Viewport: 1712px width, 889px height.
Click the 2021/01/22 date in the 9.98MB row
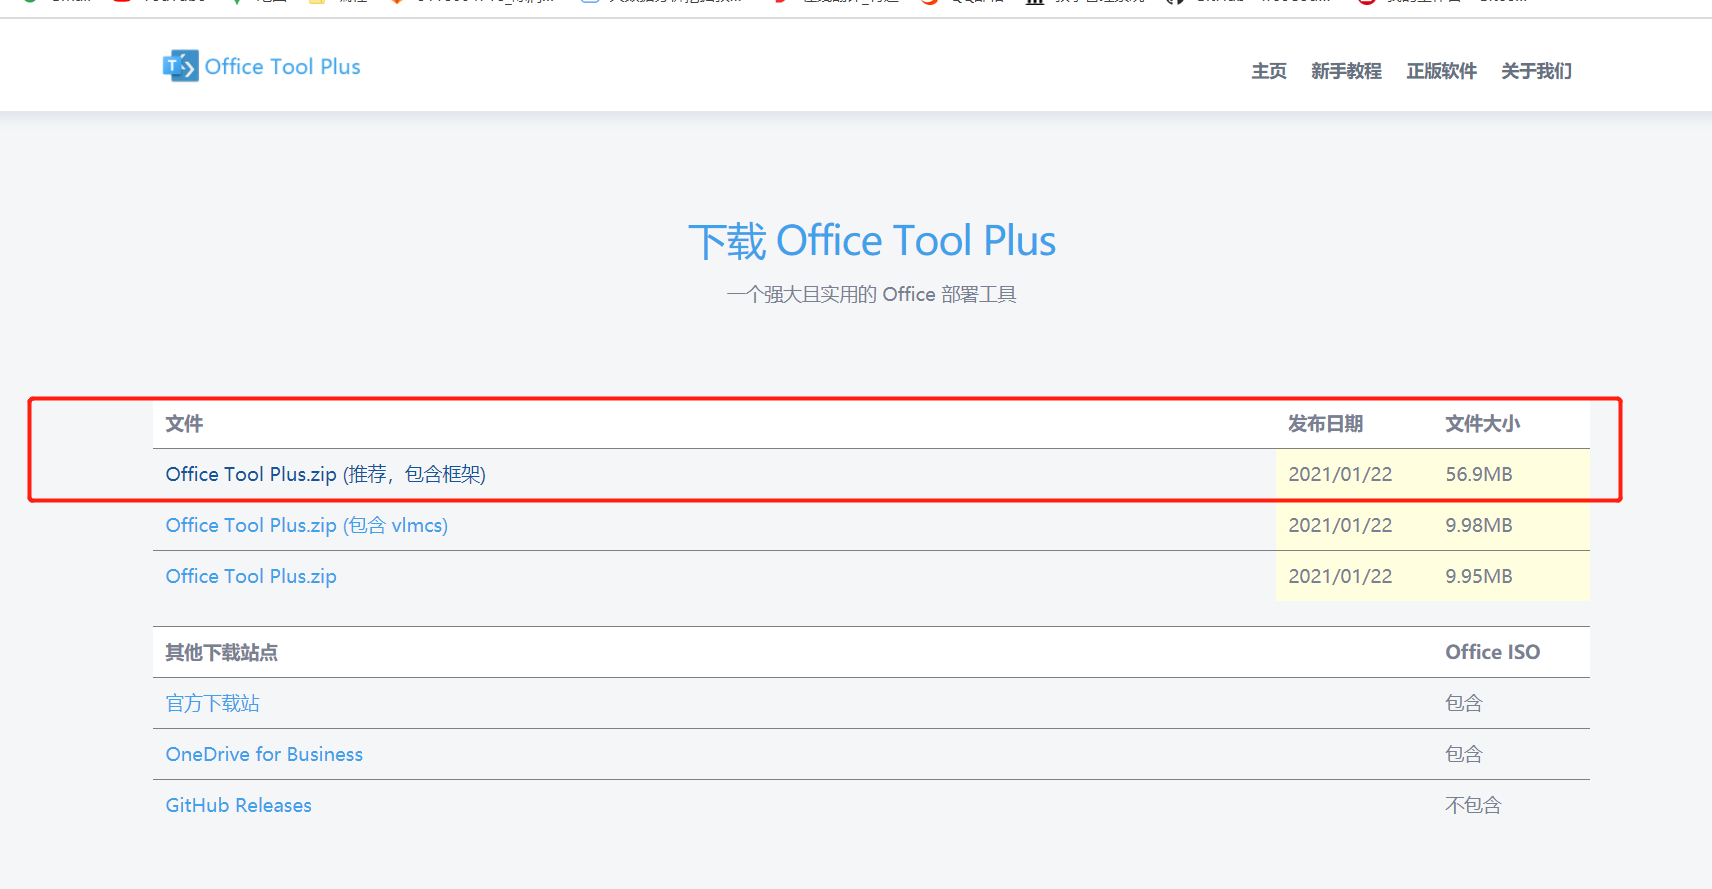pyautogui.click(x=1340, y=525)
